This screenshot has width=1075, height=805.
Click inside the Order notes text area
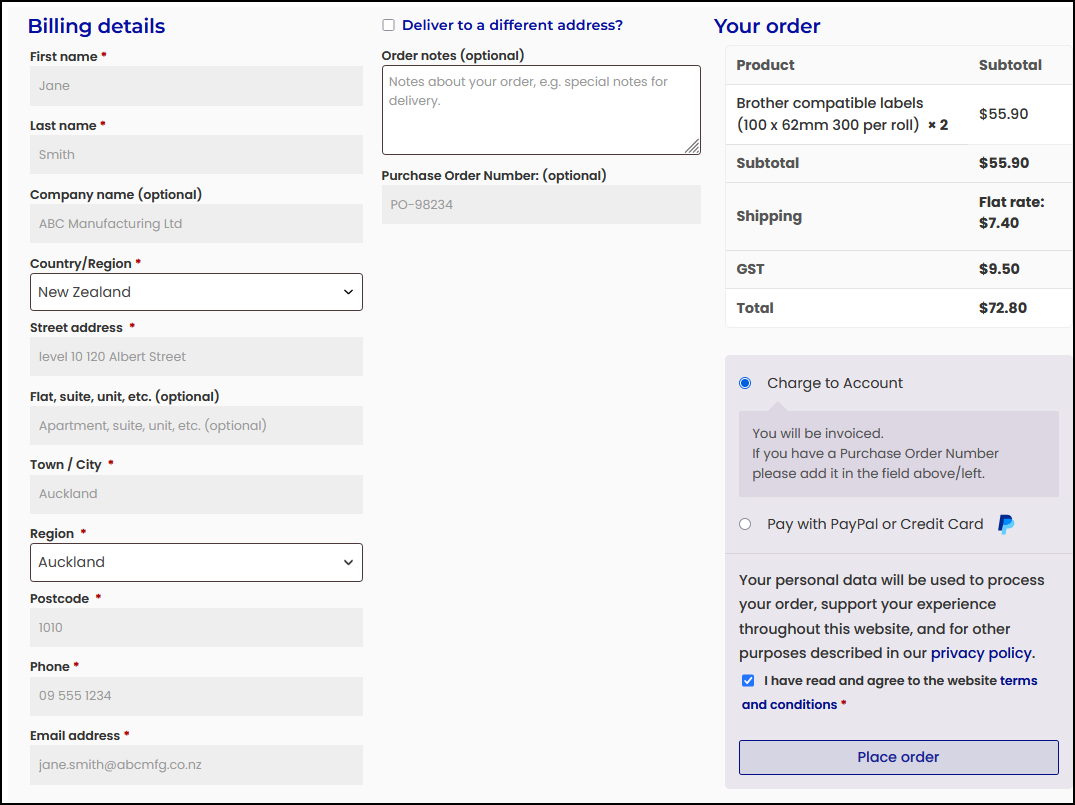click(x=541, y=110)
